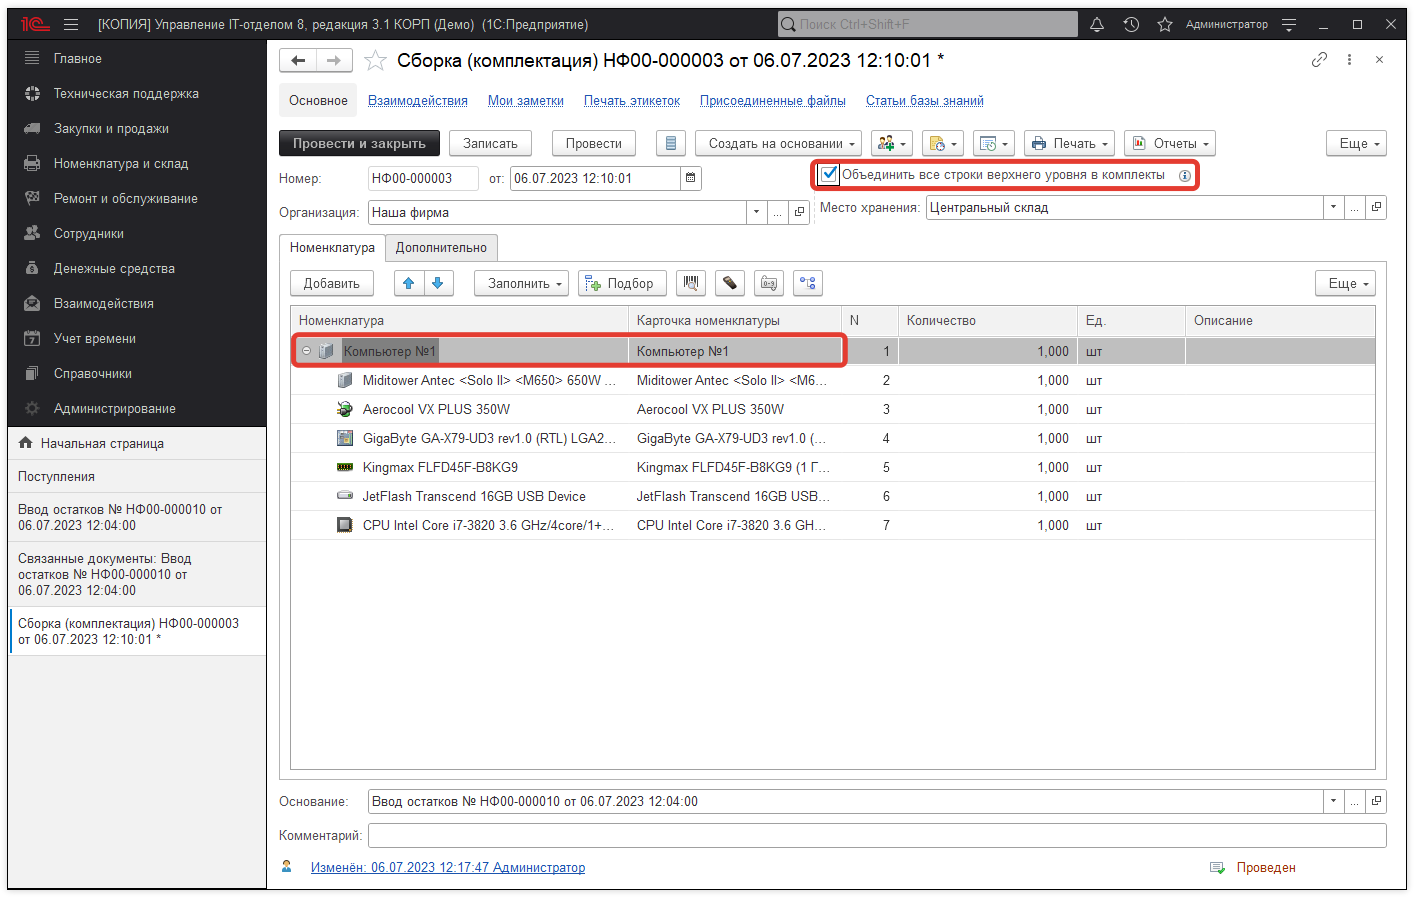Open the 'Присоединенные файлы' link
The width and height of the screenshot is (1414, 897).
[x=772, y=101]
